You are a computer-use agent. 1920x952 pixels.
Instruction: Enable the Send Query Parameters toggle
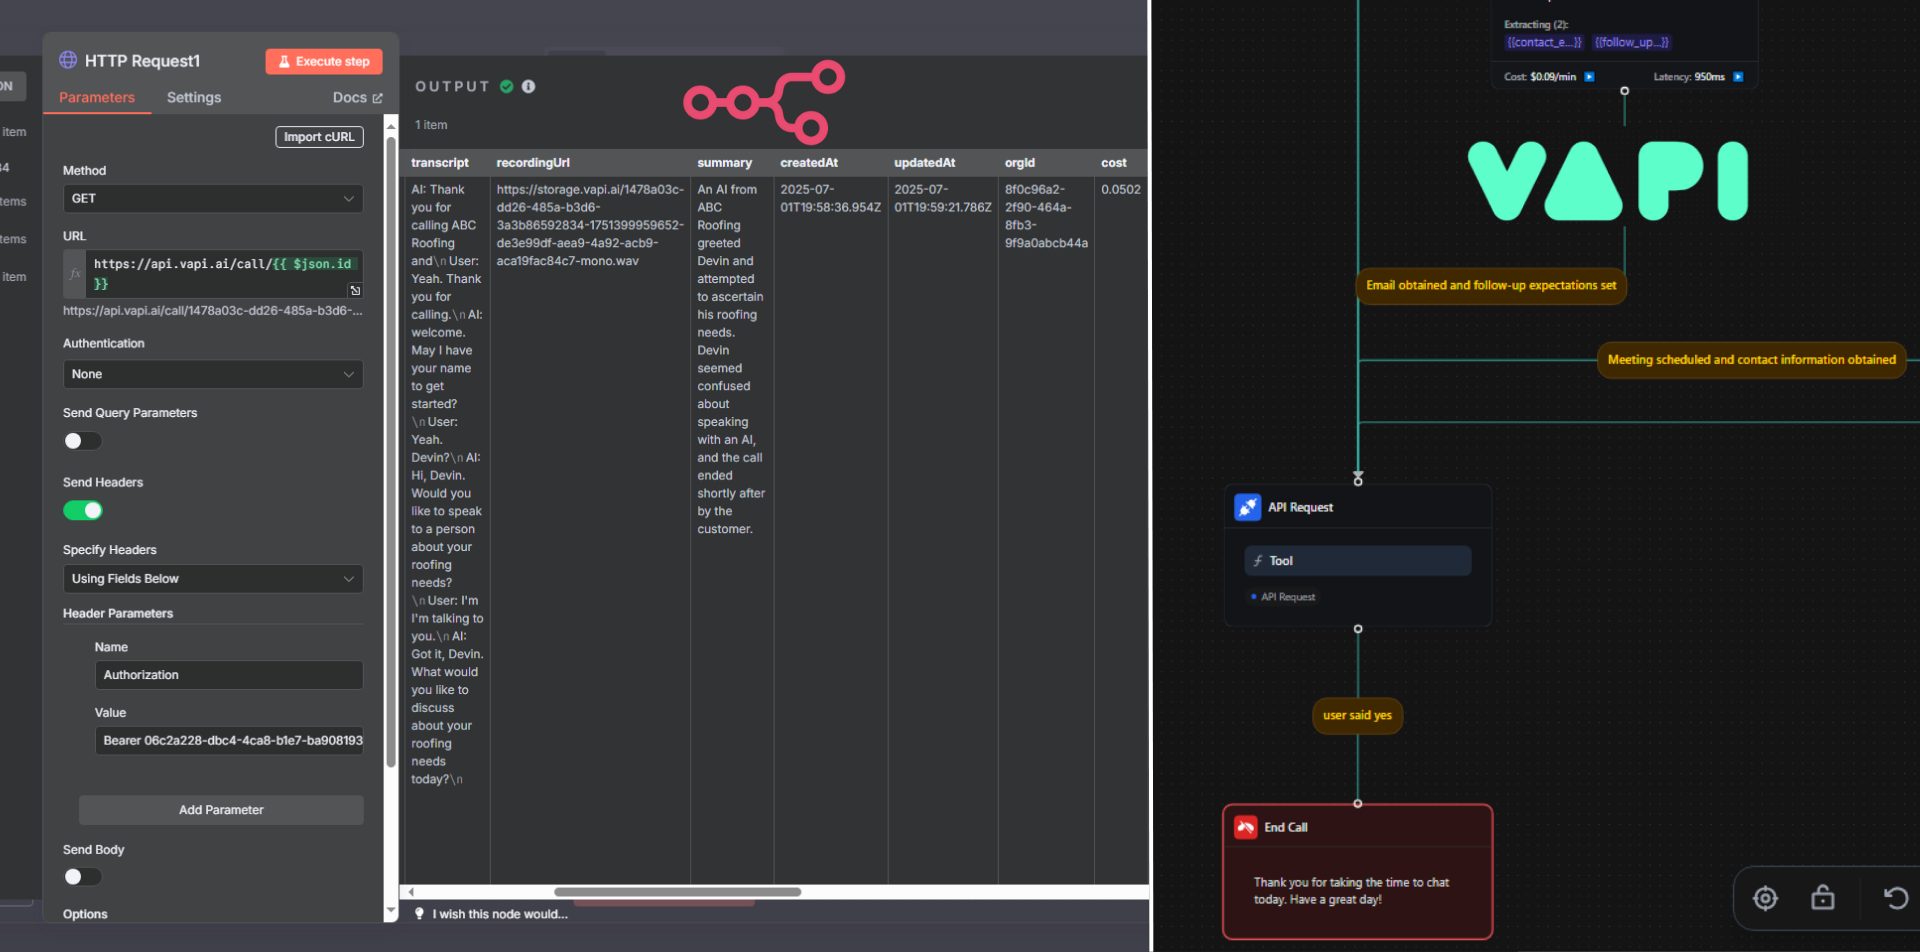pos(82,441)
